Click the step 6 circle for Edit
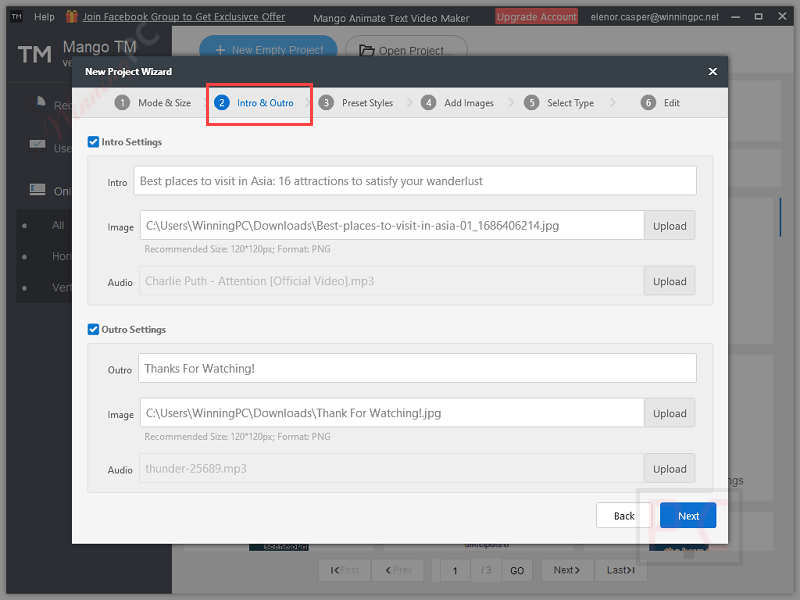This screenshot has height=600, width=800. click(x=648, y=103)
